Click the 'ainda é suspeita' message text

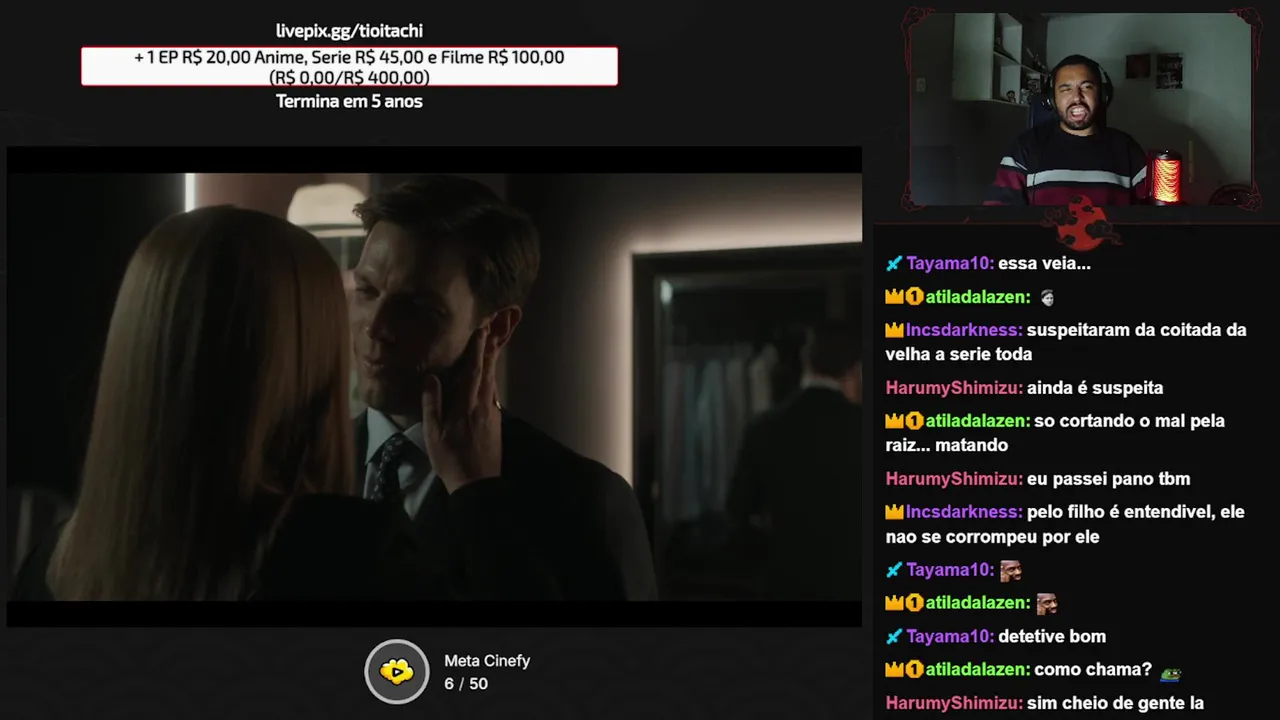click(1095, 388)
